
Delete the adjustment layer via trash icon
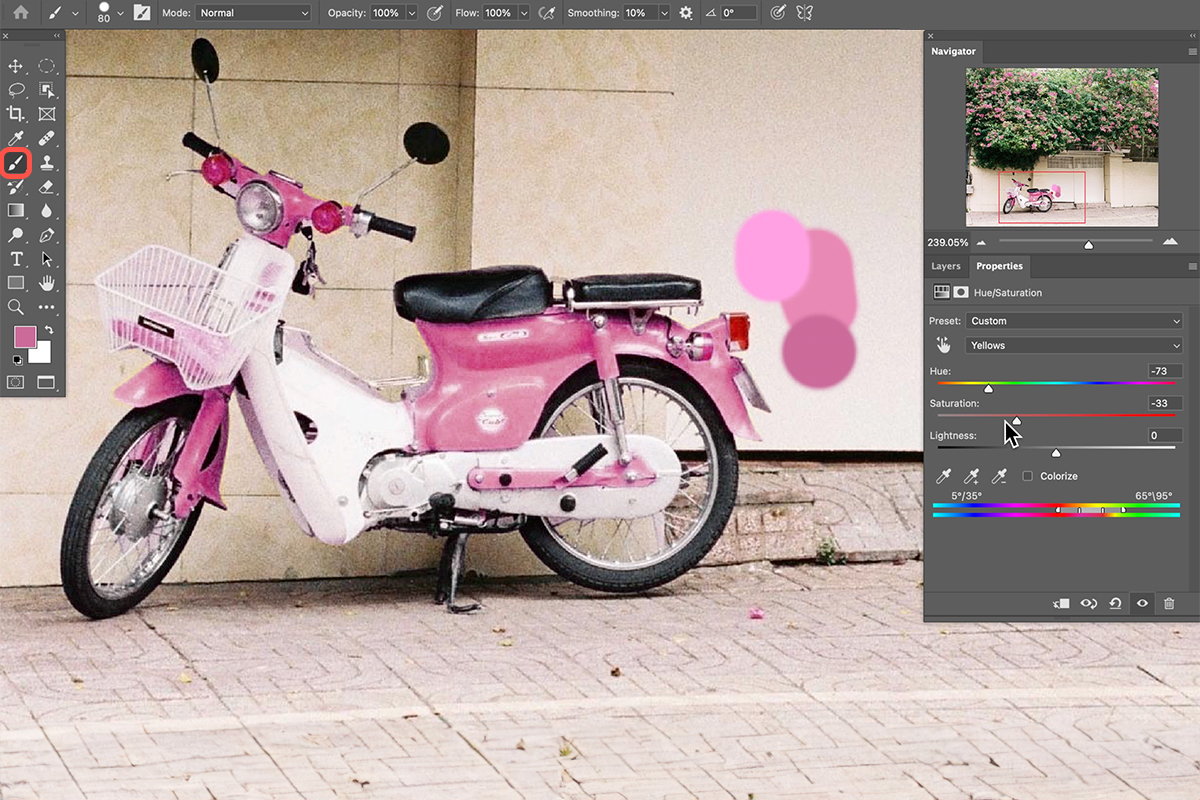pos(1169,603)
